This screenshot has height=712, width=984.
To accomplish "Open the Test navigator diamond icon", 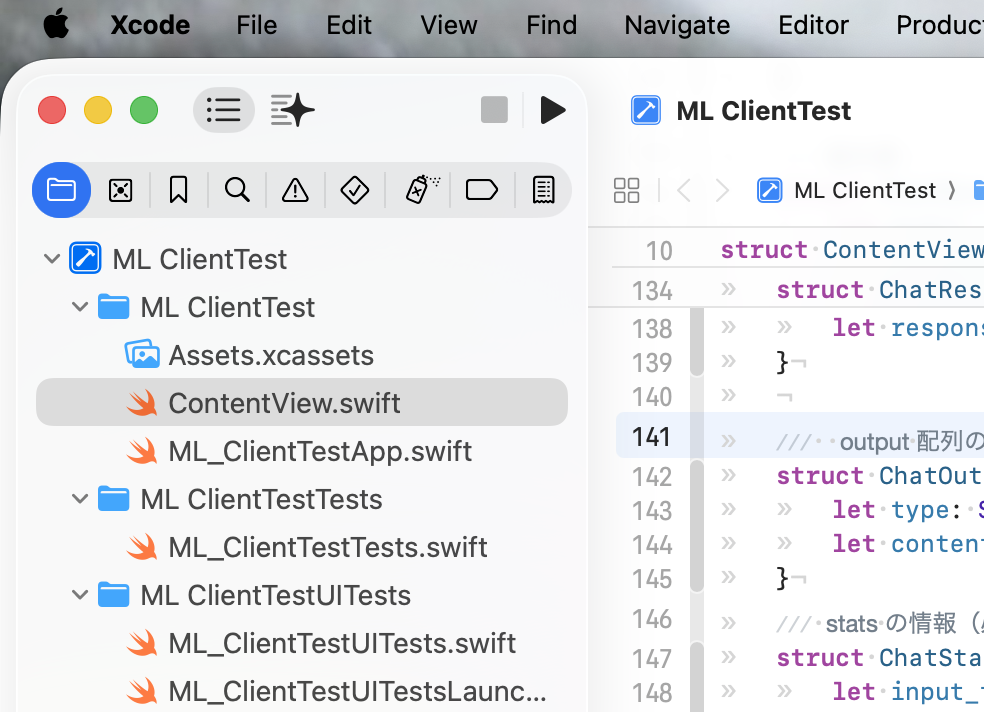I will [x=355, y=190].
